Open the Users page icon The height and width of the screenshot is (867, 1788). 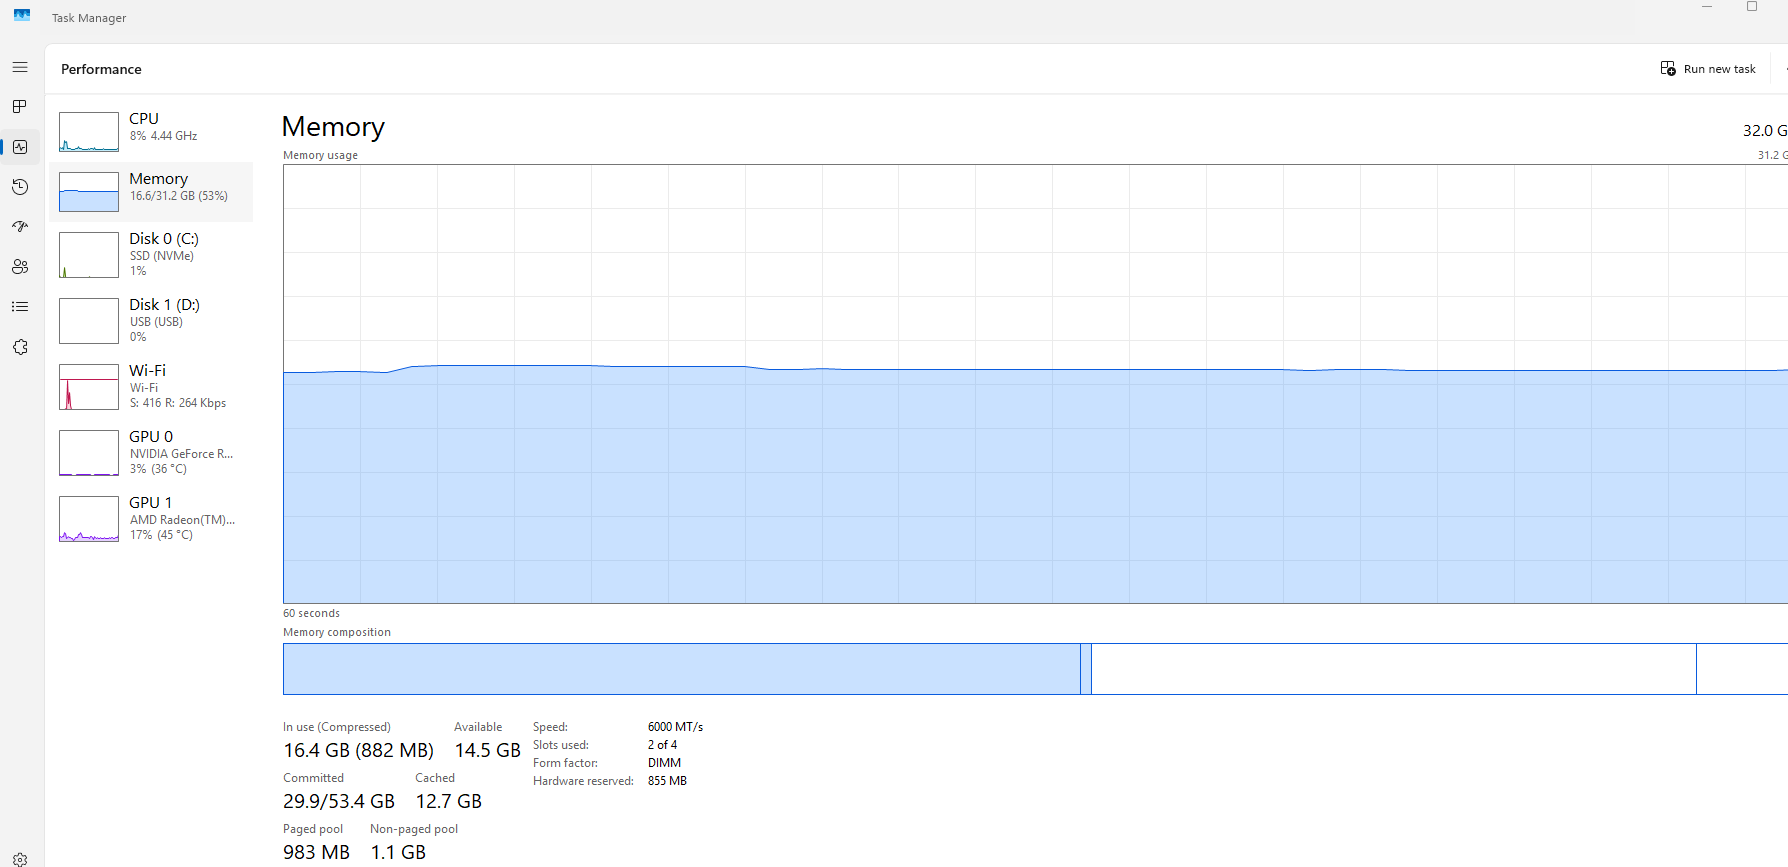[20, 267]
